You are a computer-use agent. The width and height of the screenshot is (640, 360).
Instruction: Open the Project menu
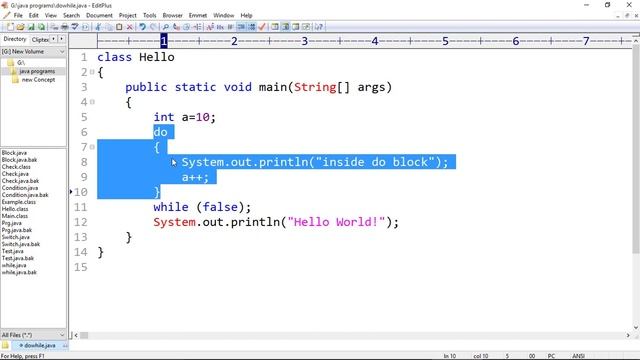127,16
